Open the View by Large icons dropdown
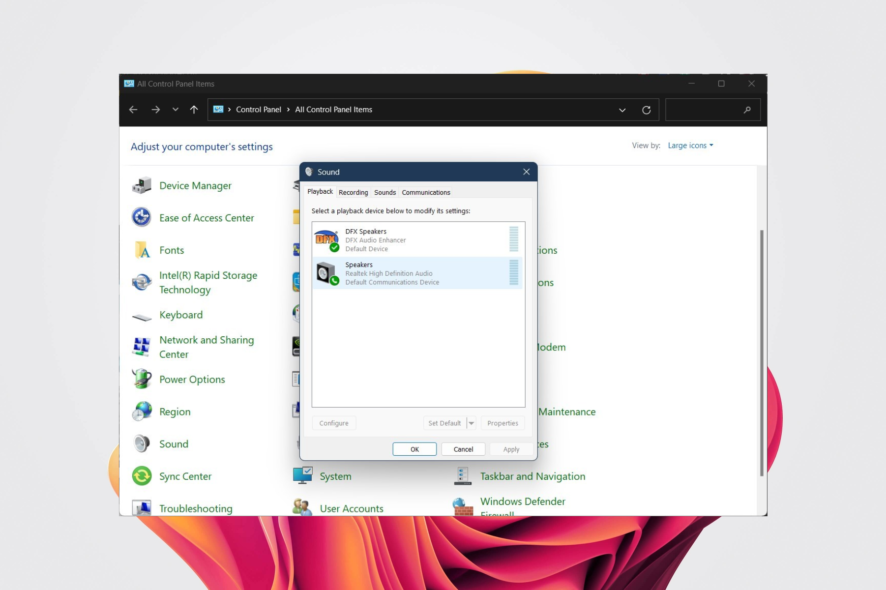 (690, 145)
